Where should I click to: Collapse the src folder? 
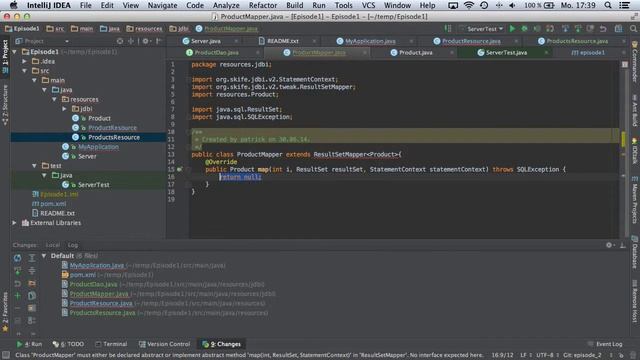[x=24, y=71]
